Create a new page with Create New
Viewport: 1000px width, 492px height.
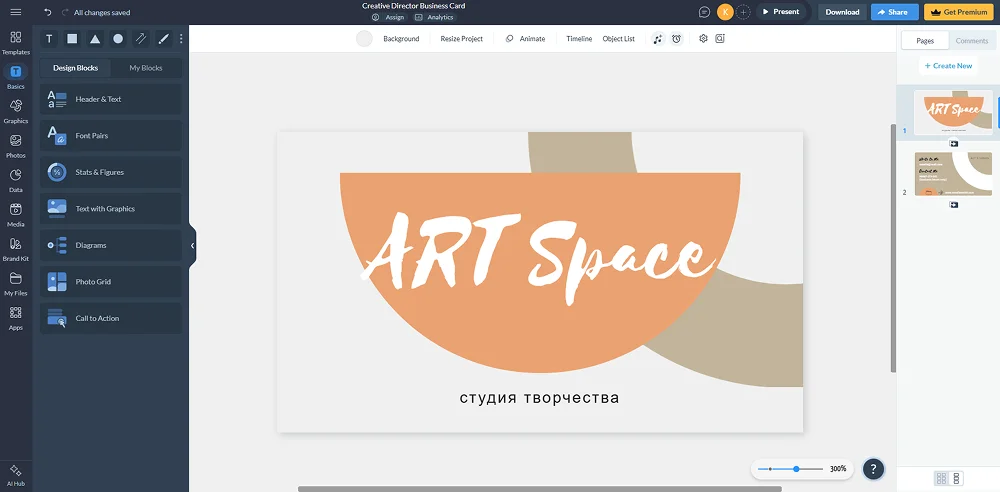point(948,66)
